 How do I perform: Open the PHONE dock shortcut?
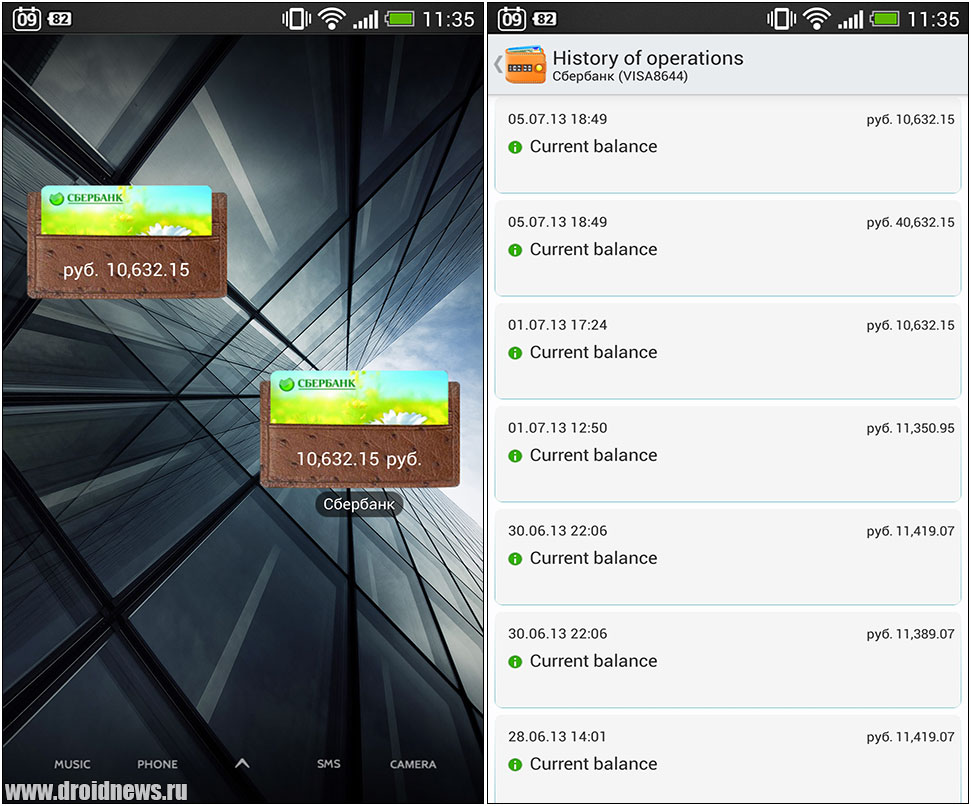[157, 765]
